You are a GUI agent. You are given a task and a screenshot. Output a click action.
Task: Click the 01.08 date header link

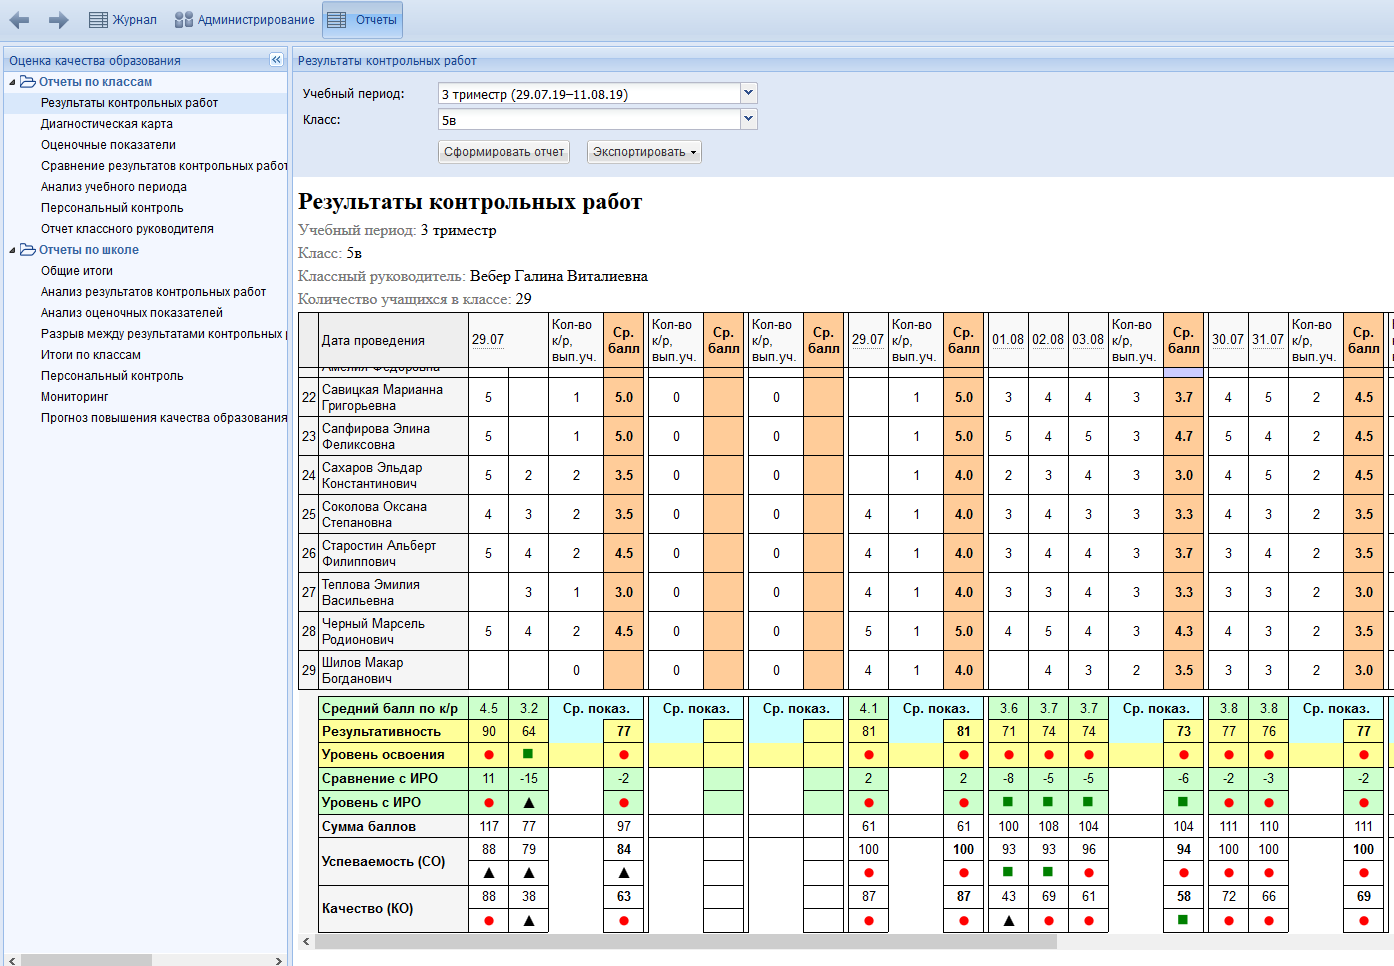pyautogui.click(x=1008, y=340)
